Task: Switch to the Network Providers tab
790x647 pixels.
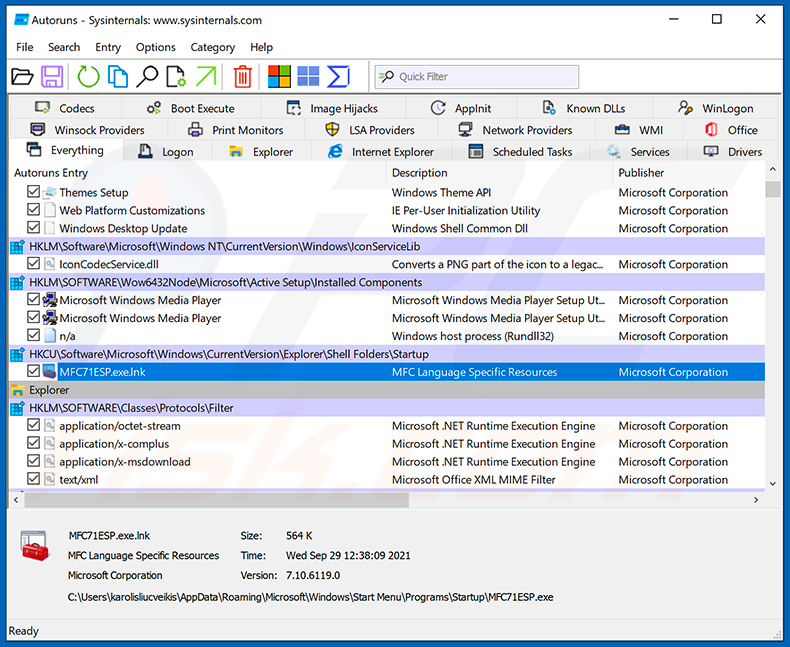Action: pyautogui.click(x=516, y=130)
